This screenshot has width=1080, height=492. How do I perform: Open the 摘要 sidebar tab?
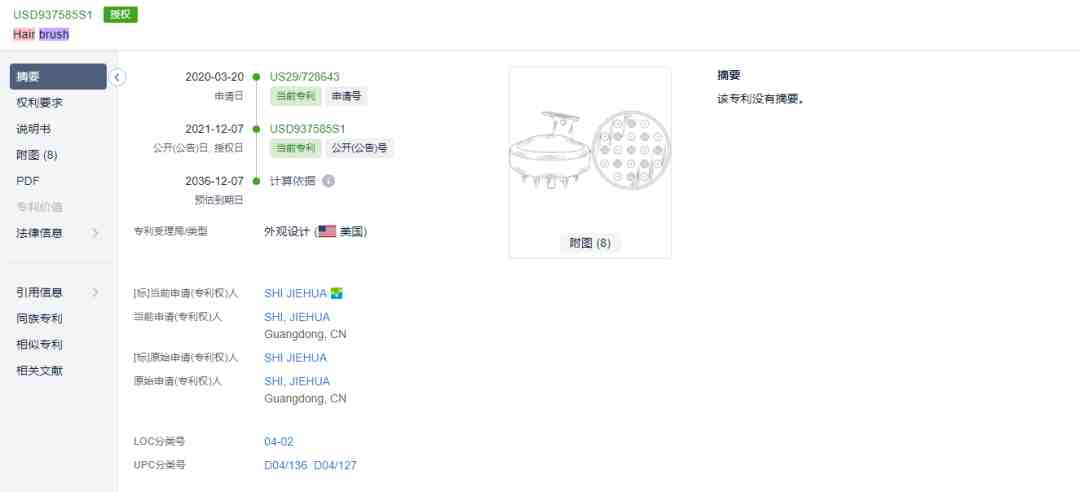(59, 76)
